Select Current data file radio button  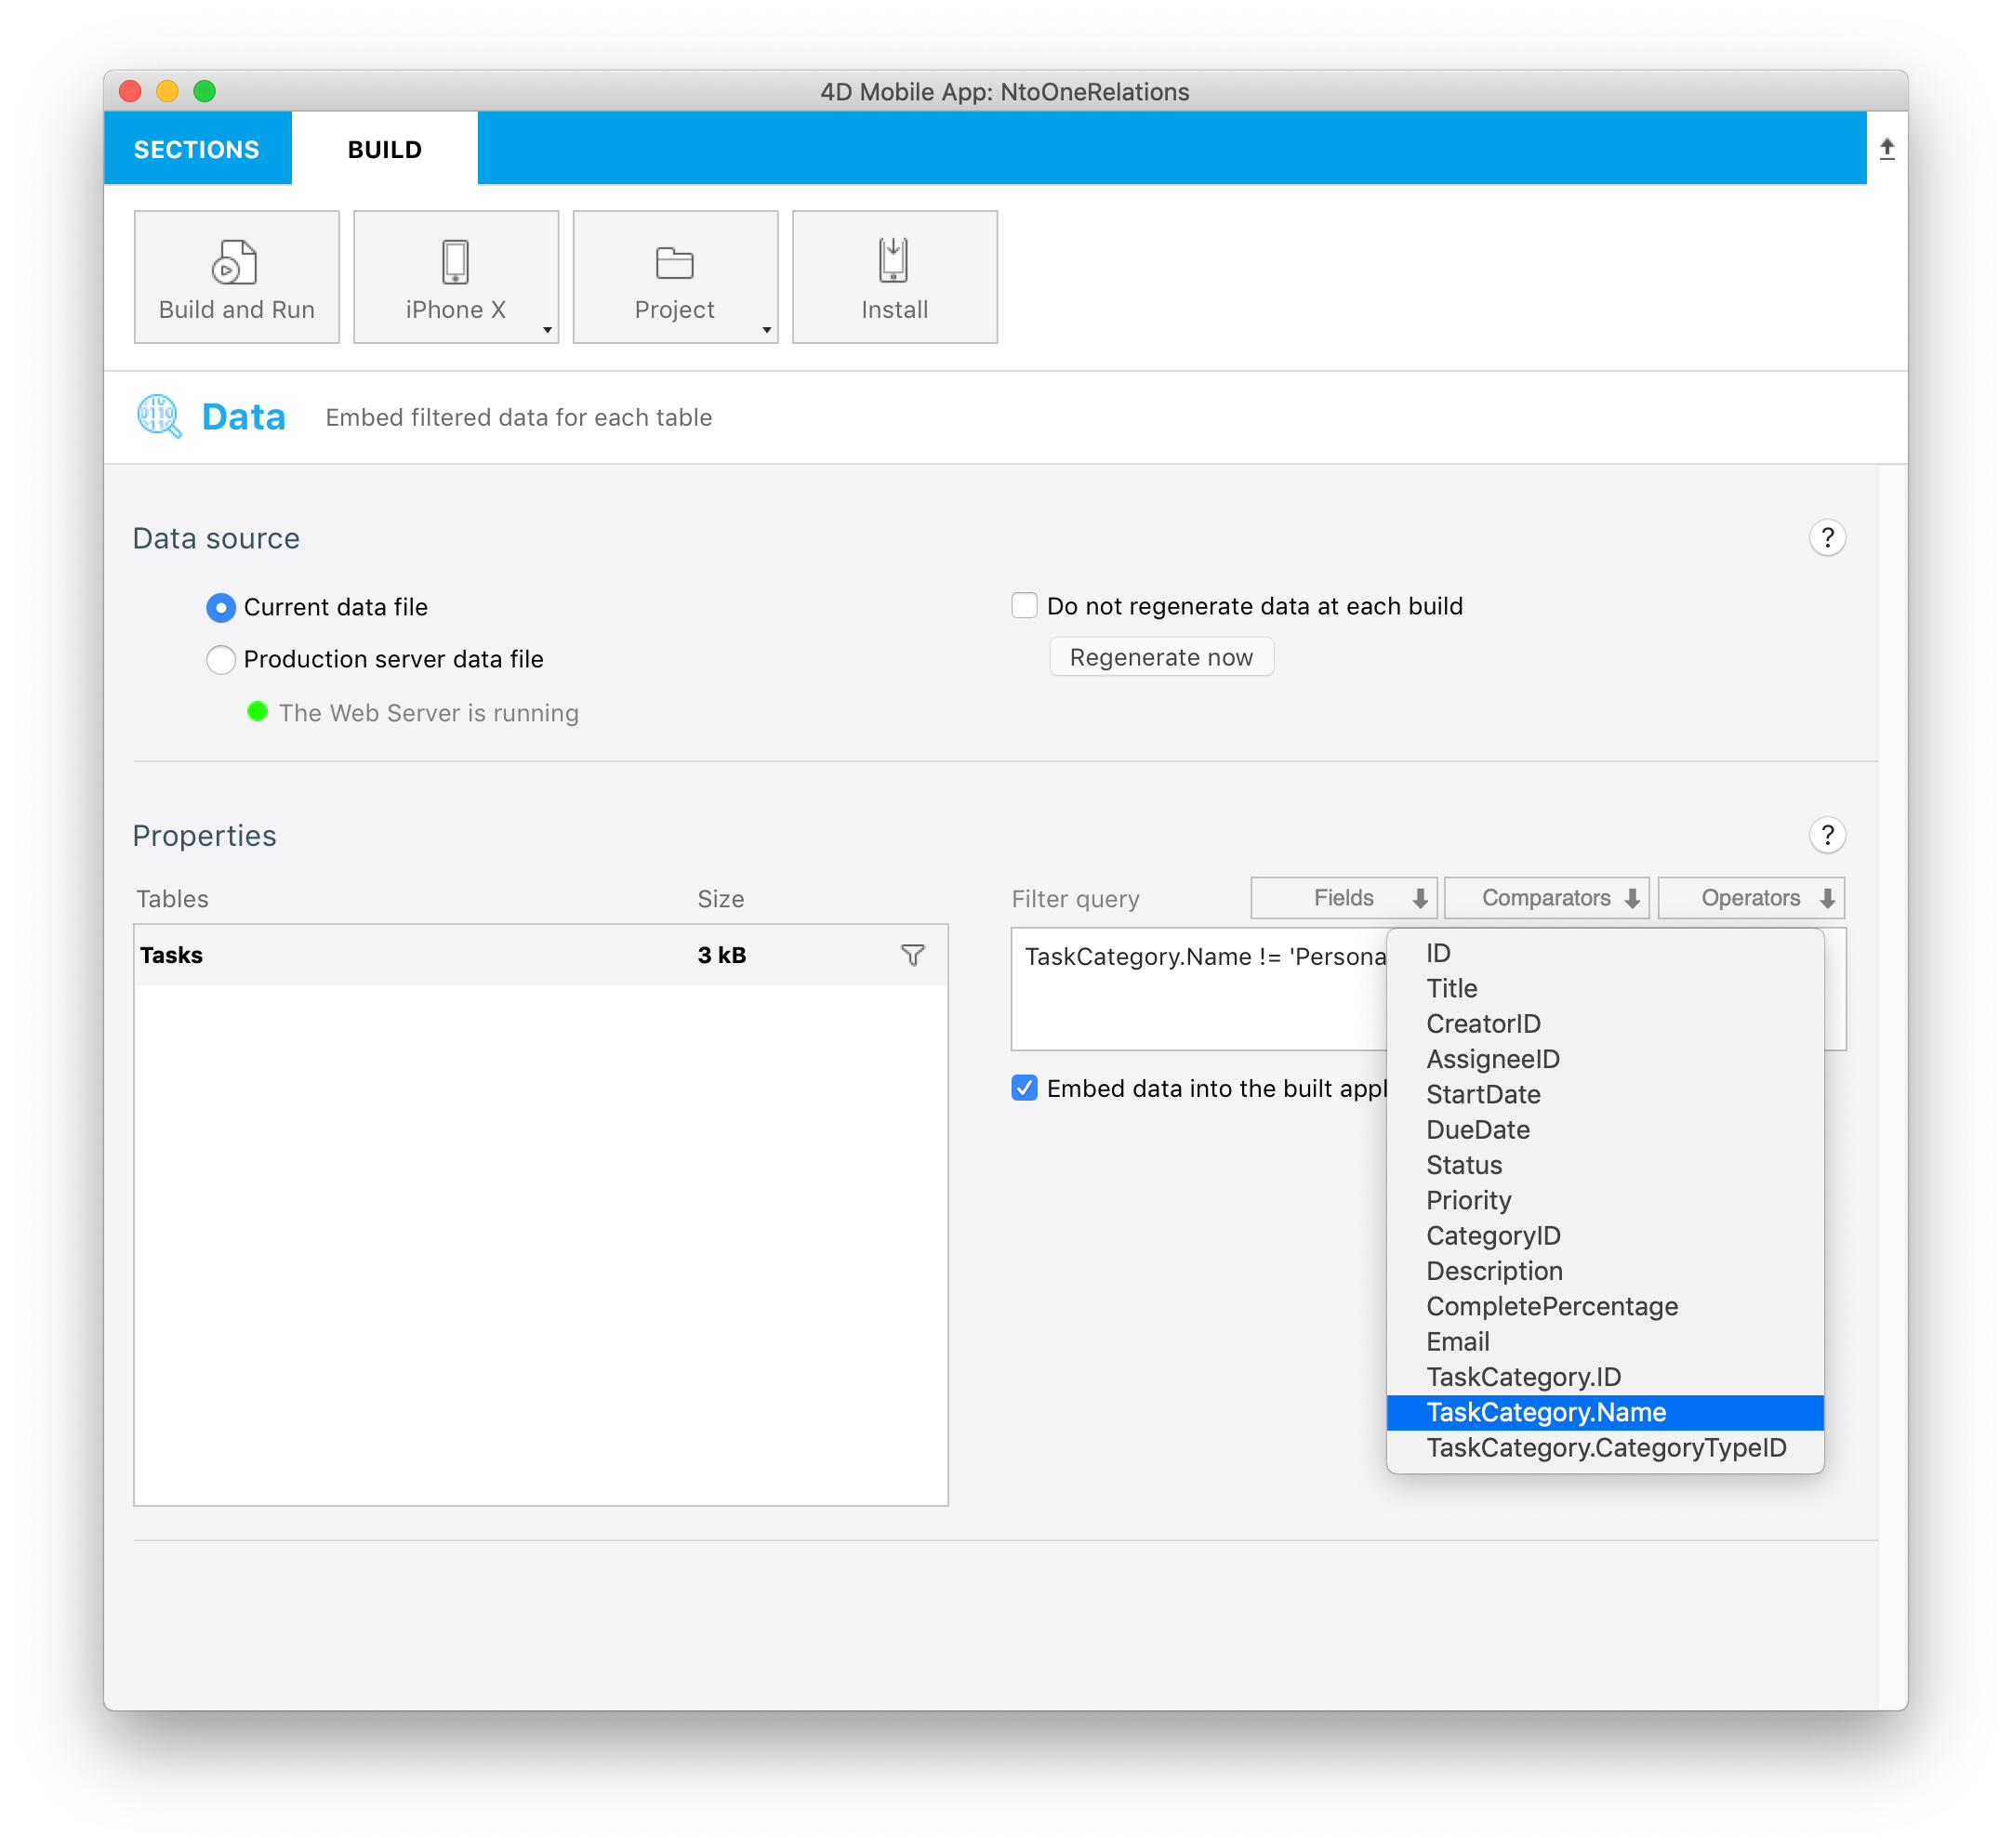[x=221, y=607]
